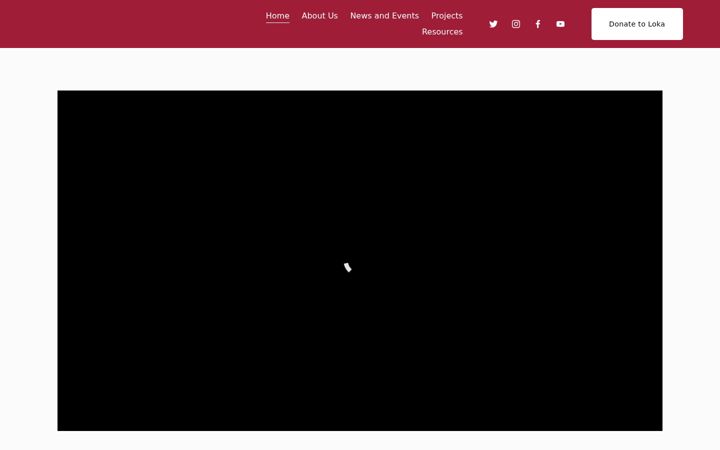Screen dimensions: 720x450
Task: Open the Projects page
Action: point(447,16)
